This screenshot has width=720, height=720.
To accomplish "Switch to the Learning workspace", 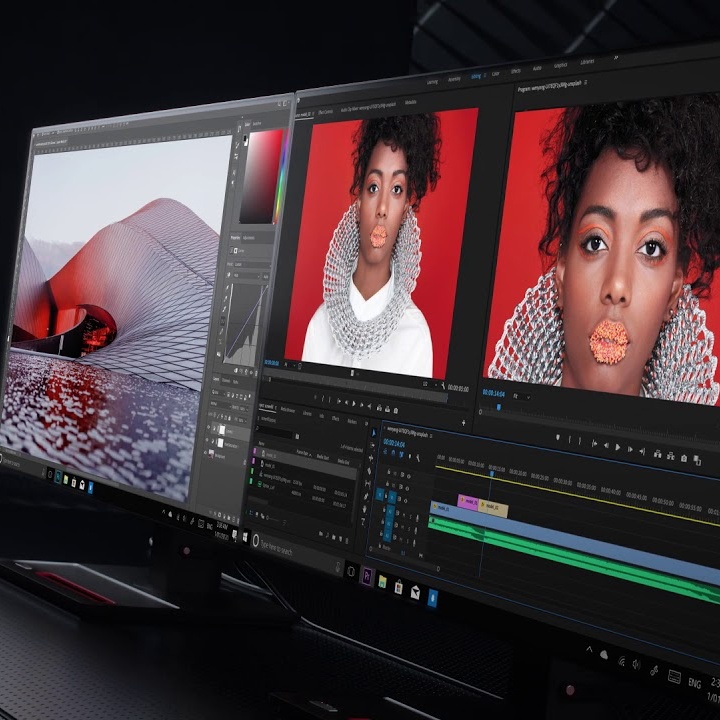I will pyautogui.click(x=432, y=82).
